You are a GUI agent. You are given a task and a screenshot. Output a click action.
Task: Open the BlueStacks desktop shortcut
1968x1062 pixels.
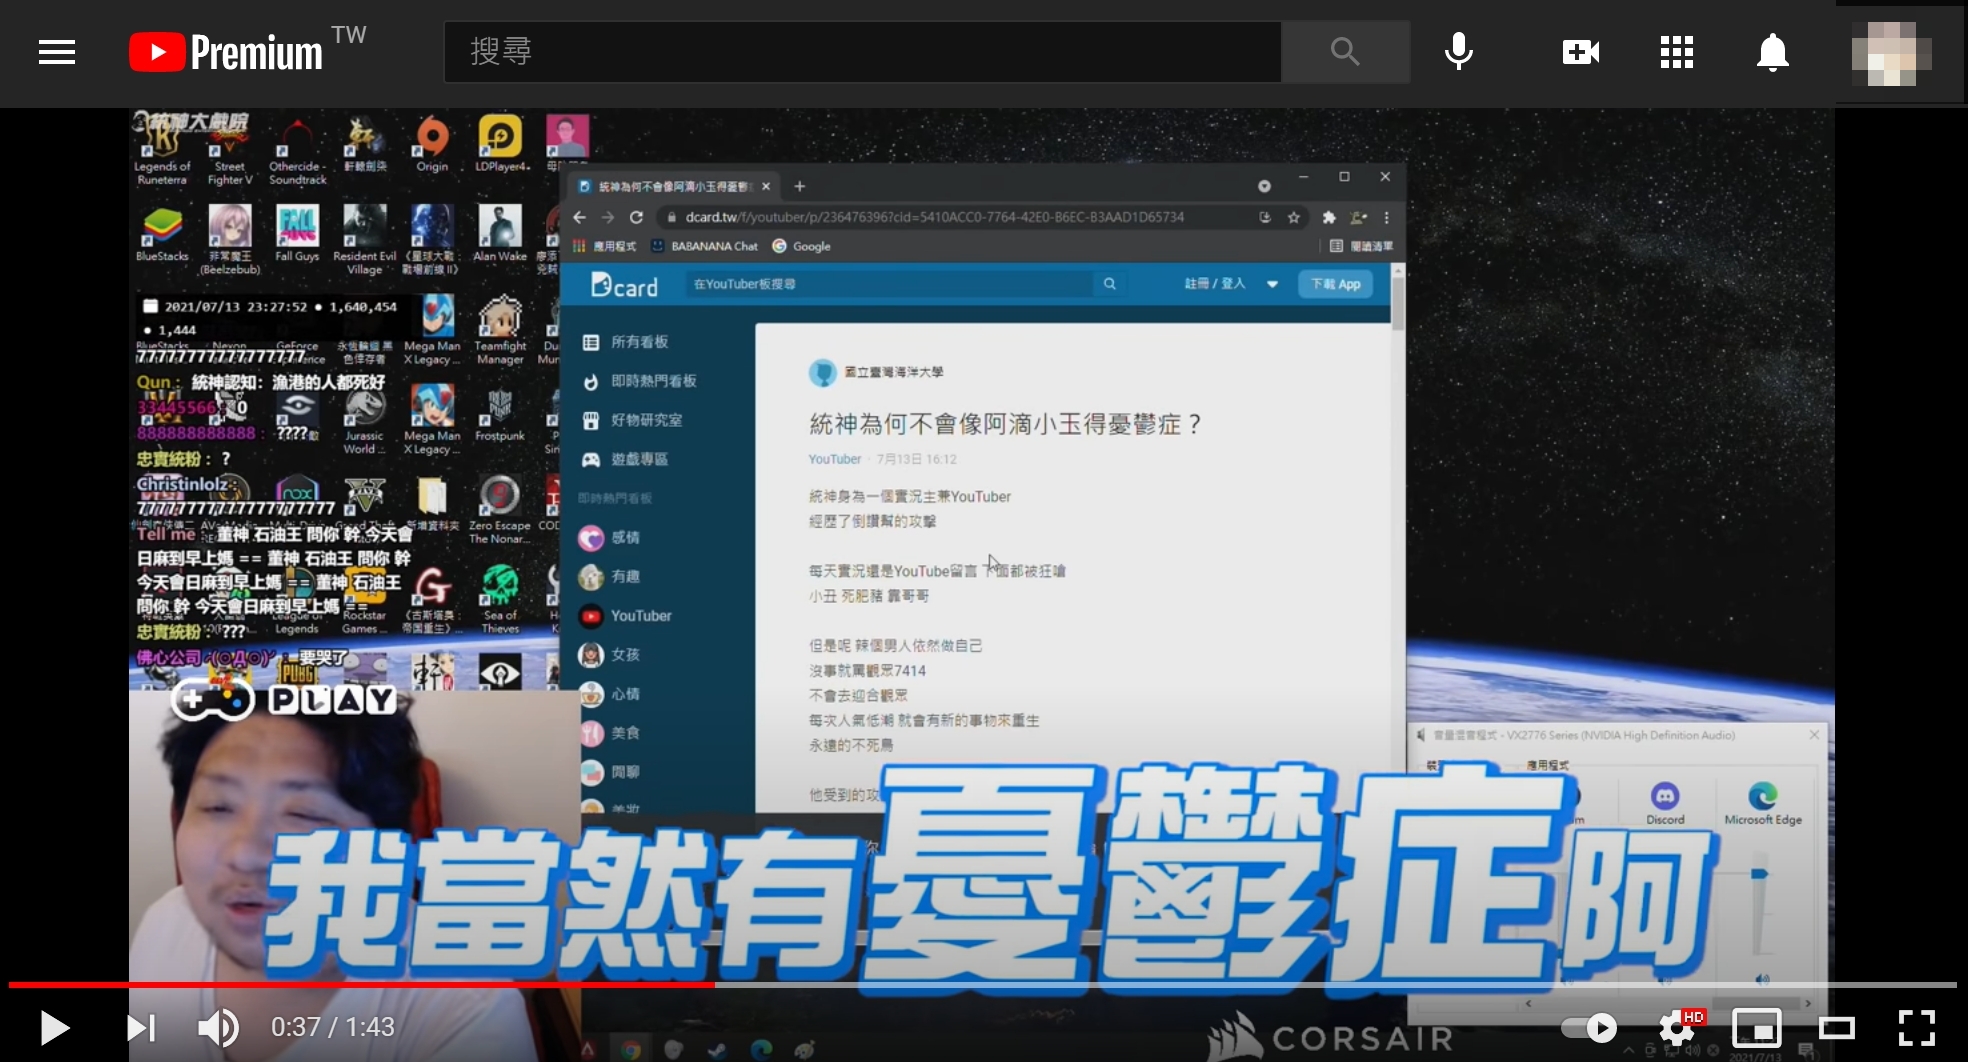(162, 236)
